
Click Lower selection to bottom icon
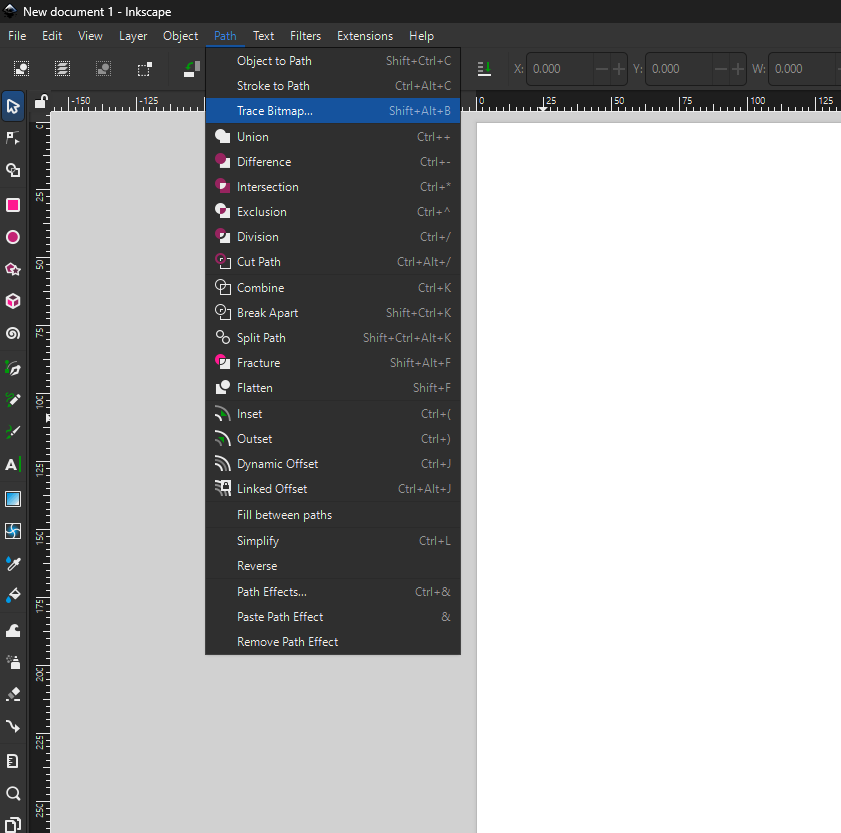484,69
